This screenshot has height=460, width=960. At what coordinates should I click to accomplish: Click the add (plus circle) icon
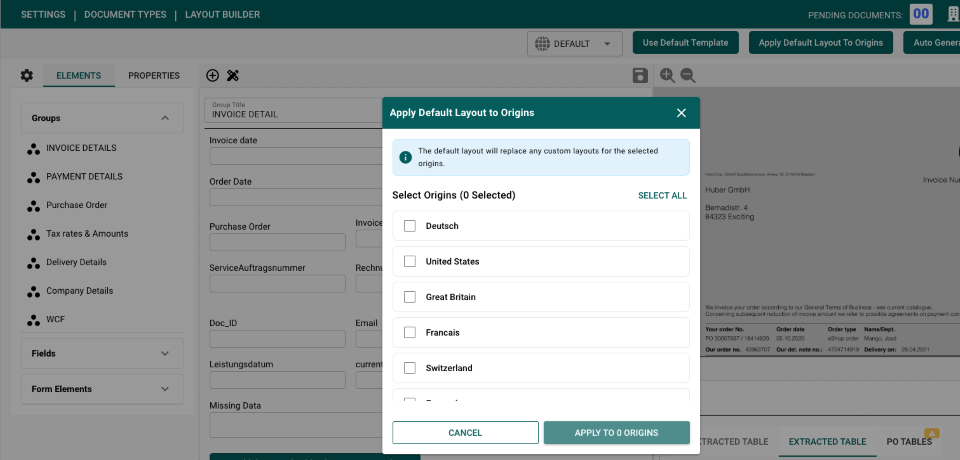tap(212, 75)
